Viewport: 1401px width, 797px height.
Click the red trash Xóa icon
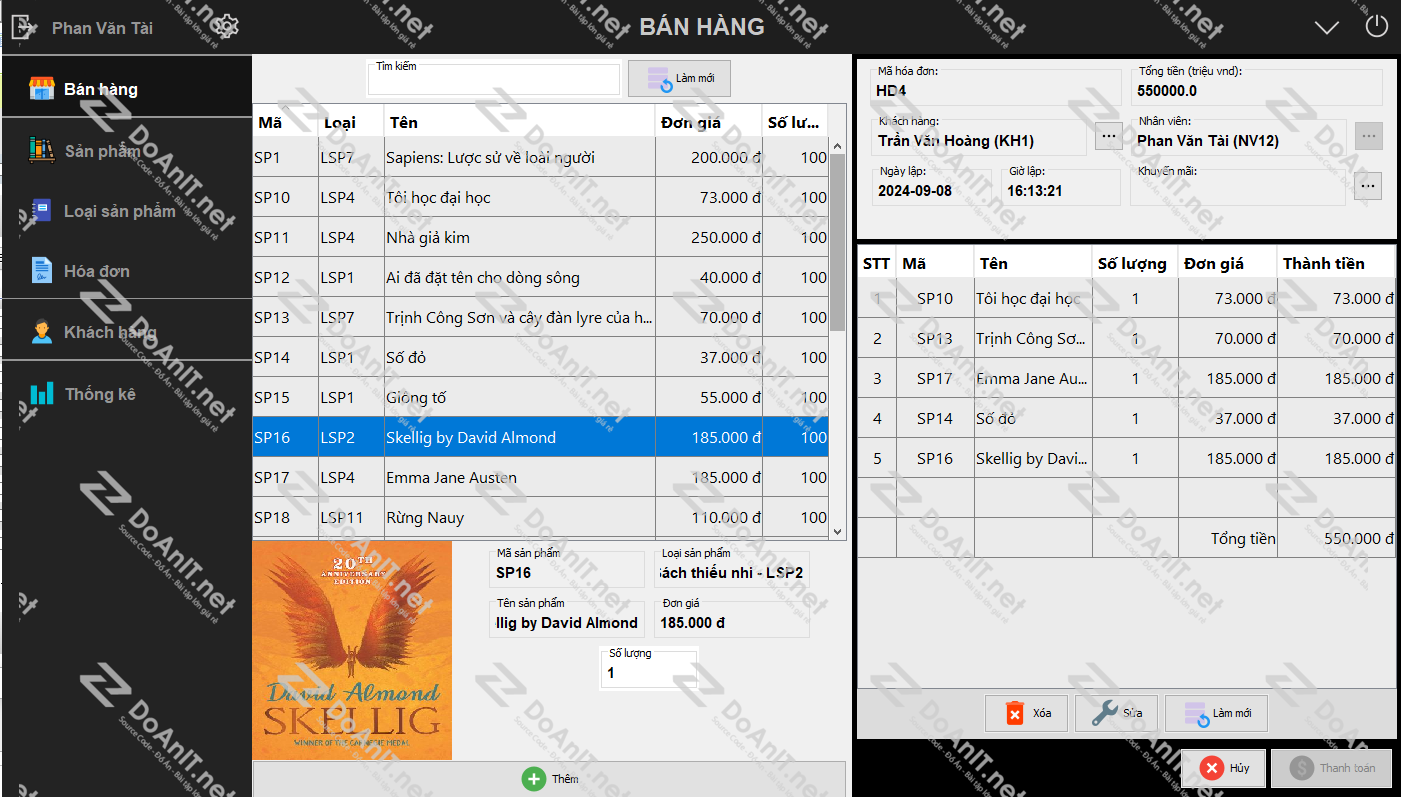click(x=1014, y=713)
